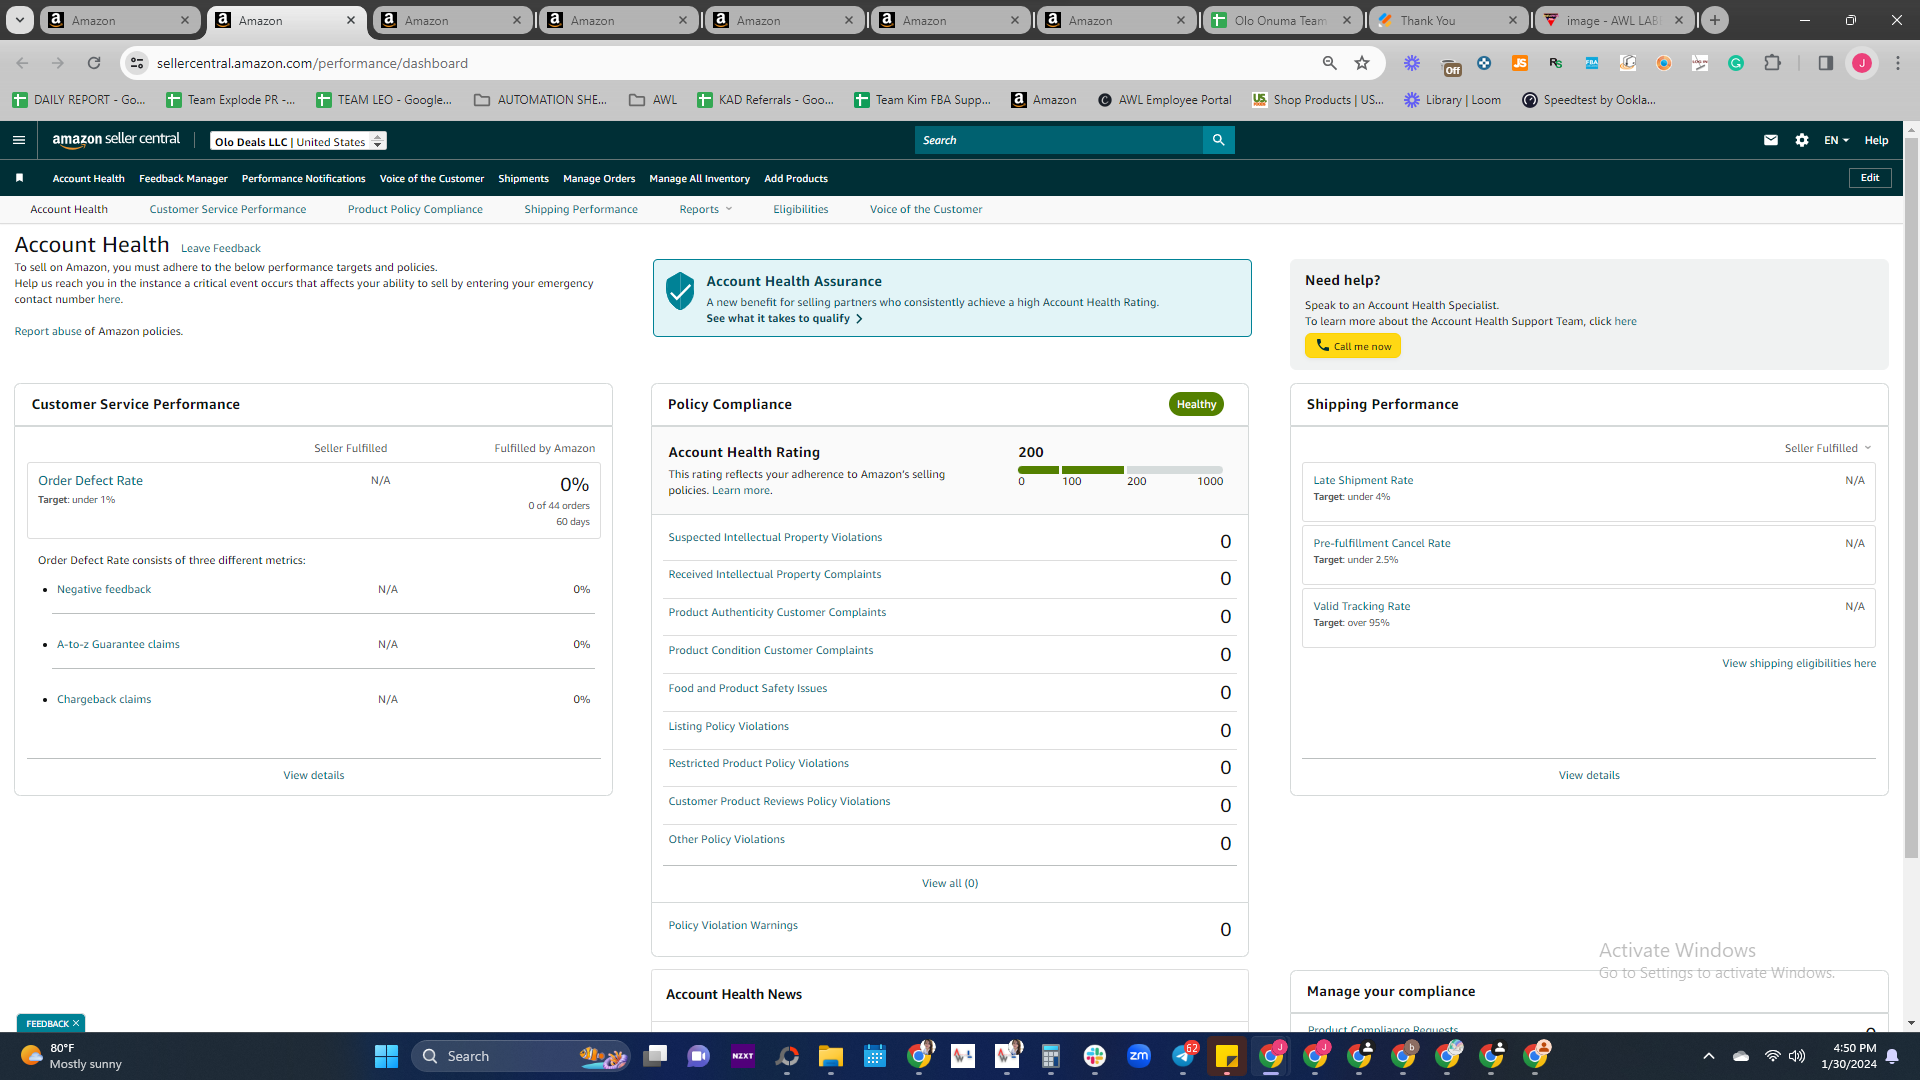Open the Olo Deals LLC marketplace selector

point(298,141)
